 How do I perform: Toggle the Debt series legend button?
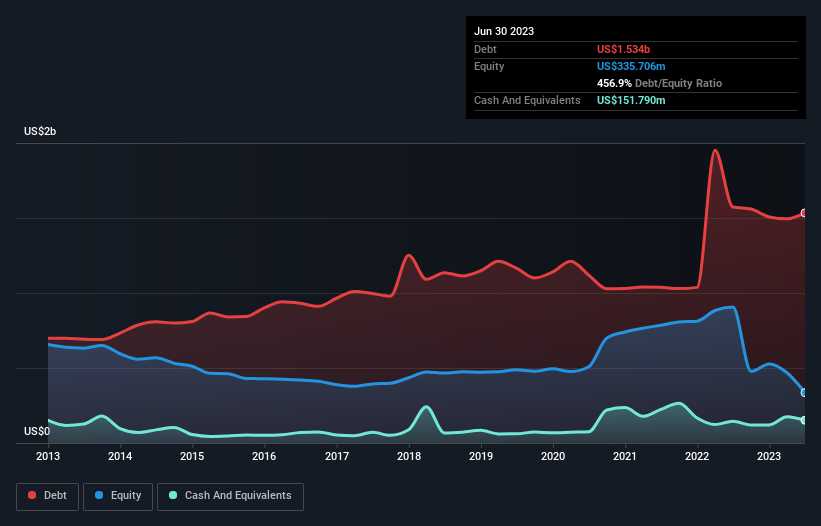point(48,496)
